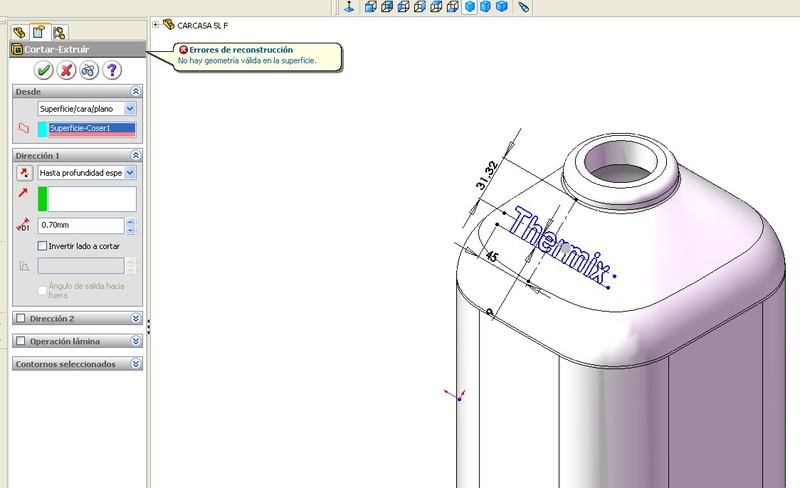The height and width of the screenshot is (488, 800).
Task: Click the Cortar-Extruir feature icon in header
Action: (17, 50)
